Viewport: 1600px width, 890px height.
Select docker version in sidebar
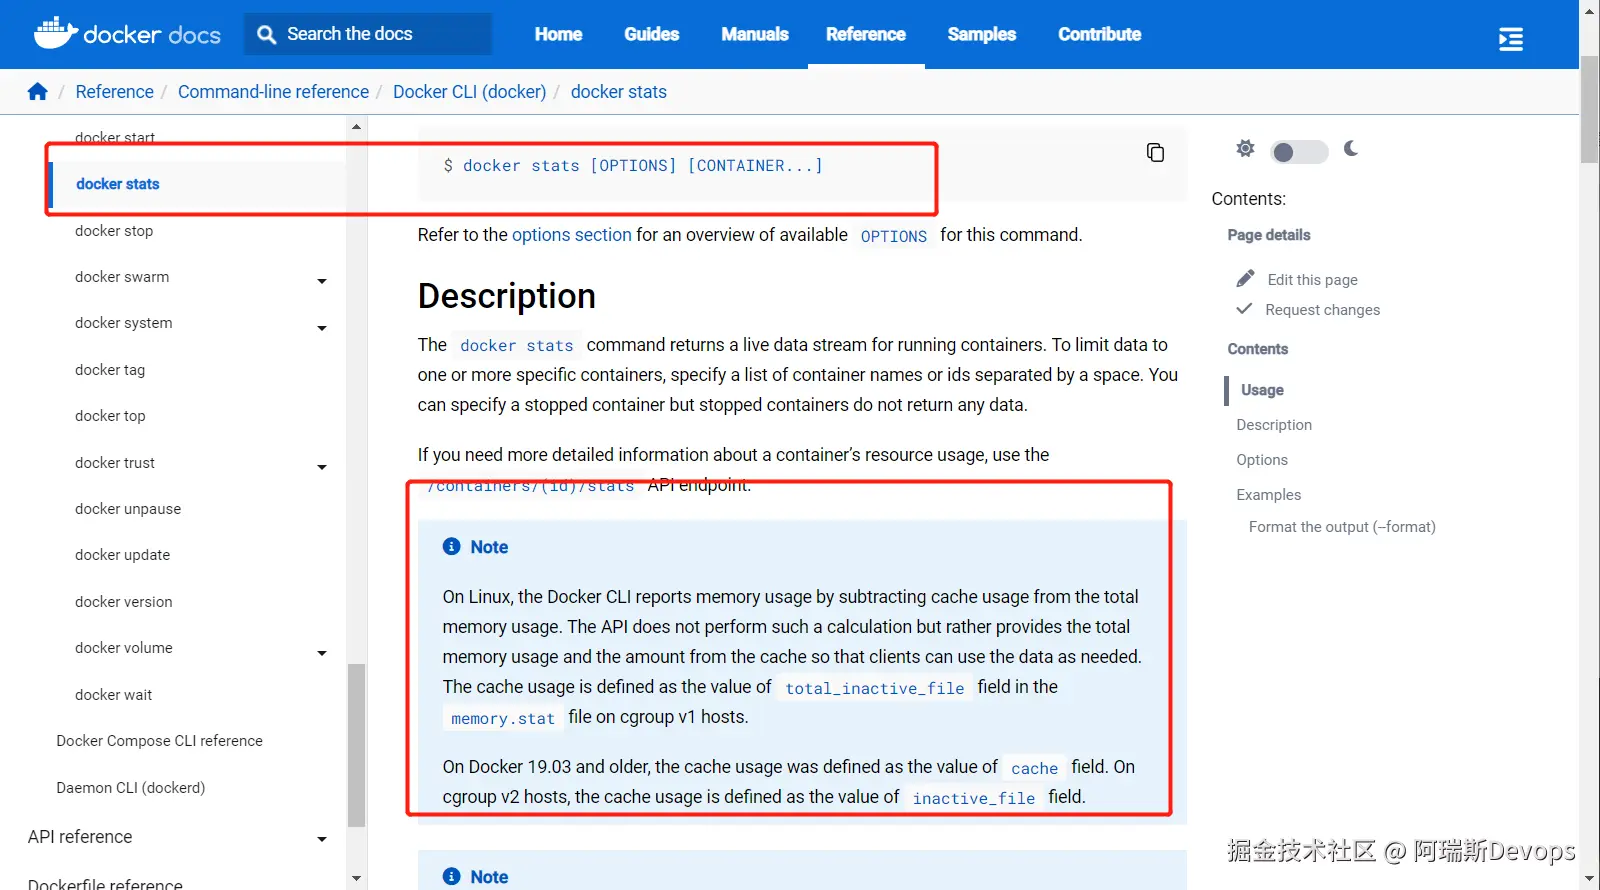click(123, 602)
